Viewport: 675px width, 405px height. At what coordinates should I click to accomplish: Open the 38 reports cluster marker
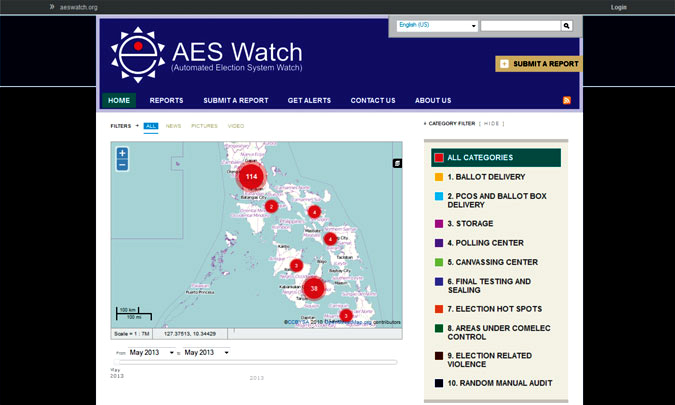coord(314,288)
